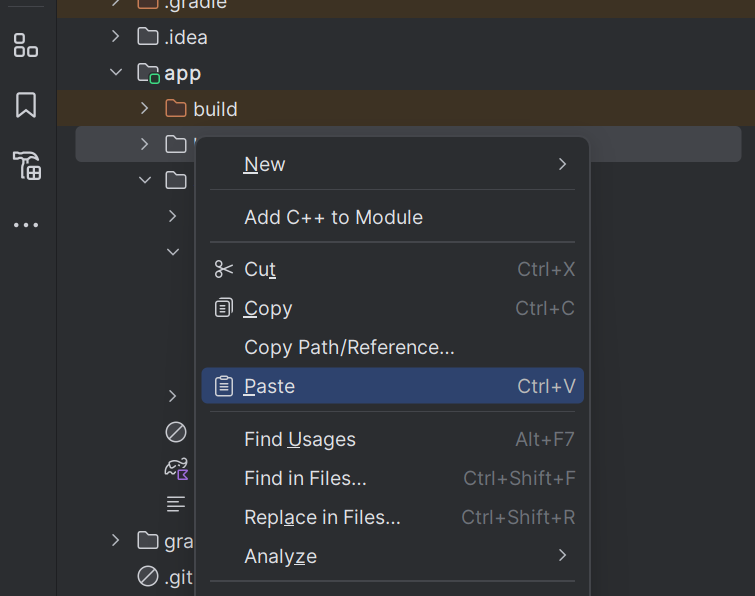Select the app module in project tree
Image resolution: width=755 pixels, height=596 pixels.
(182, 73)
